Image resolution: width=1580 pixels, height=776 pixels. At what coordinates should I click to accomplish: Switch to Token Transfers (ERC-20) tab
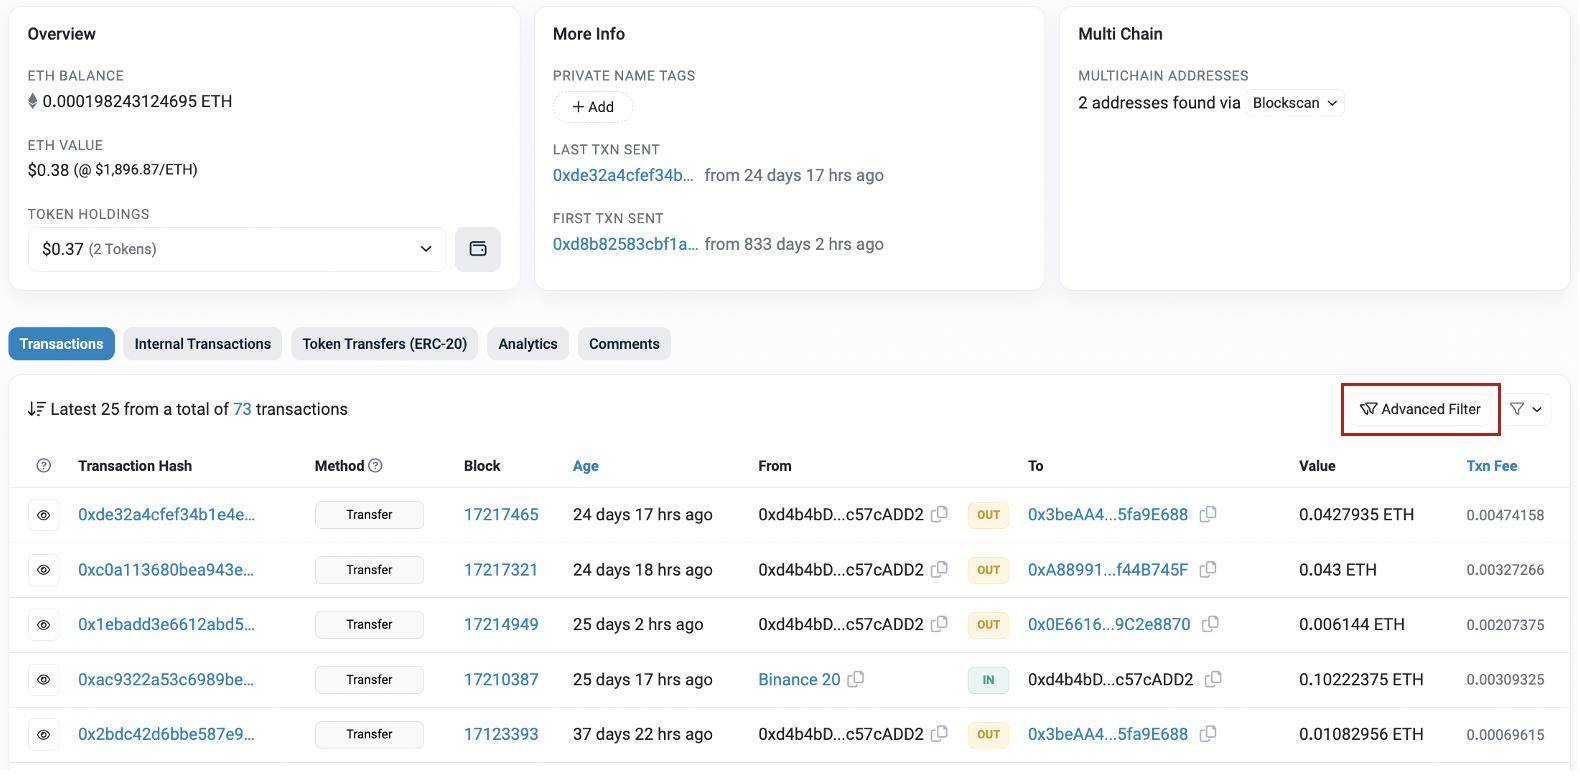[x=385, y=344]
